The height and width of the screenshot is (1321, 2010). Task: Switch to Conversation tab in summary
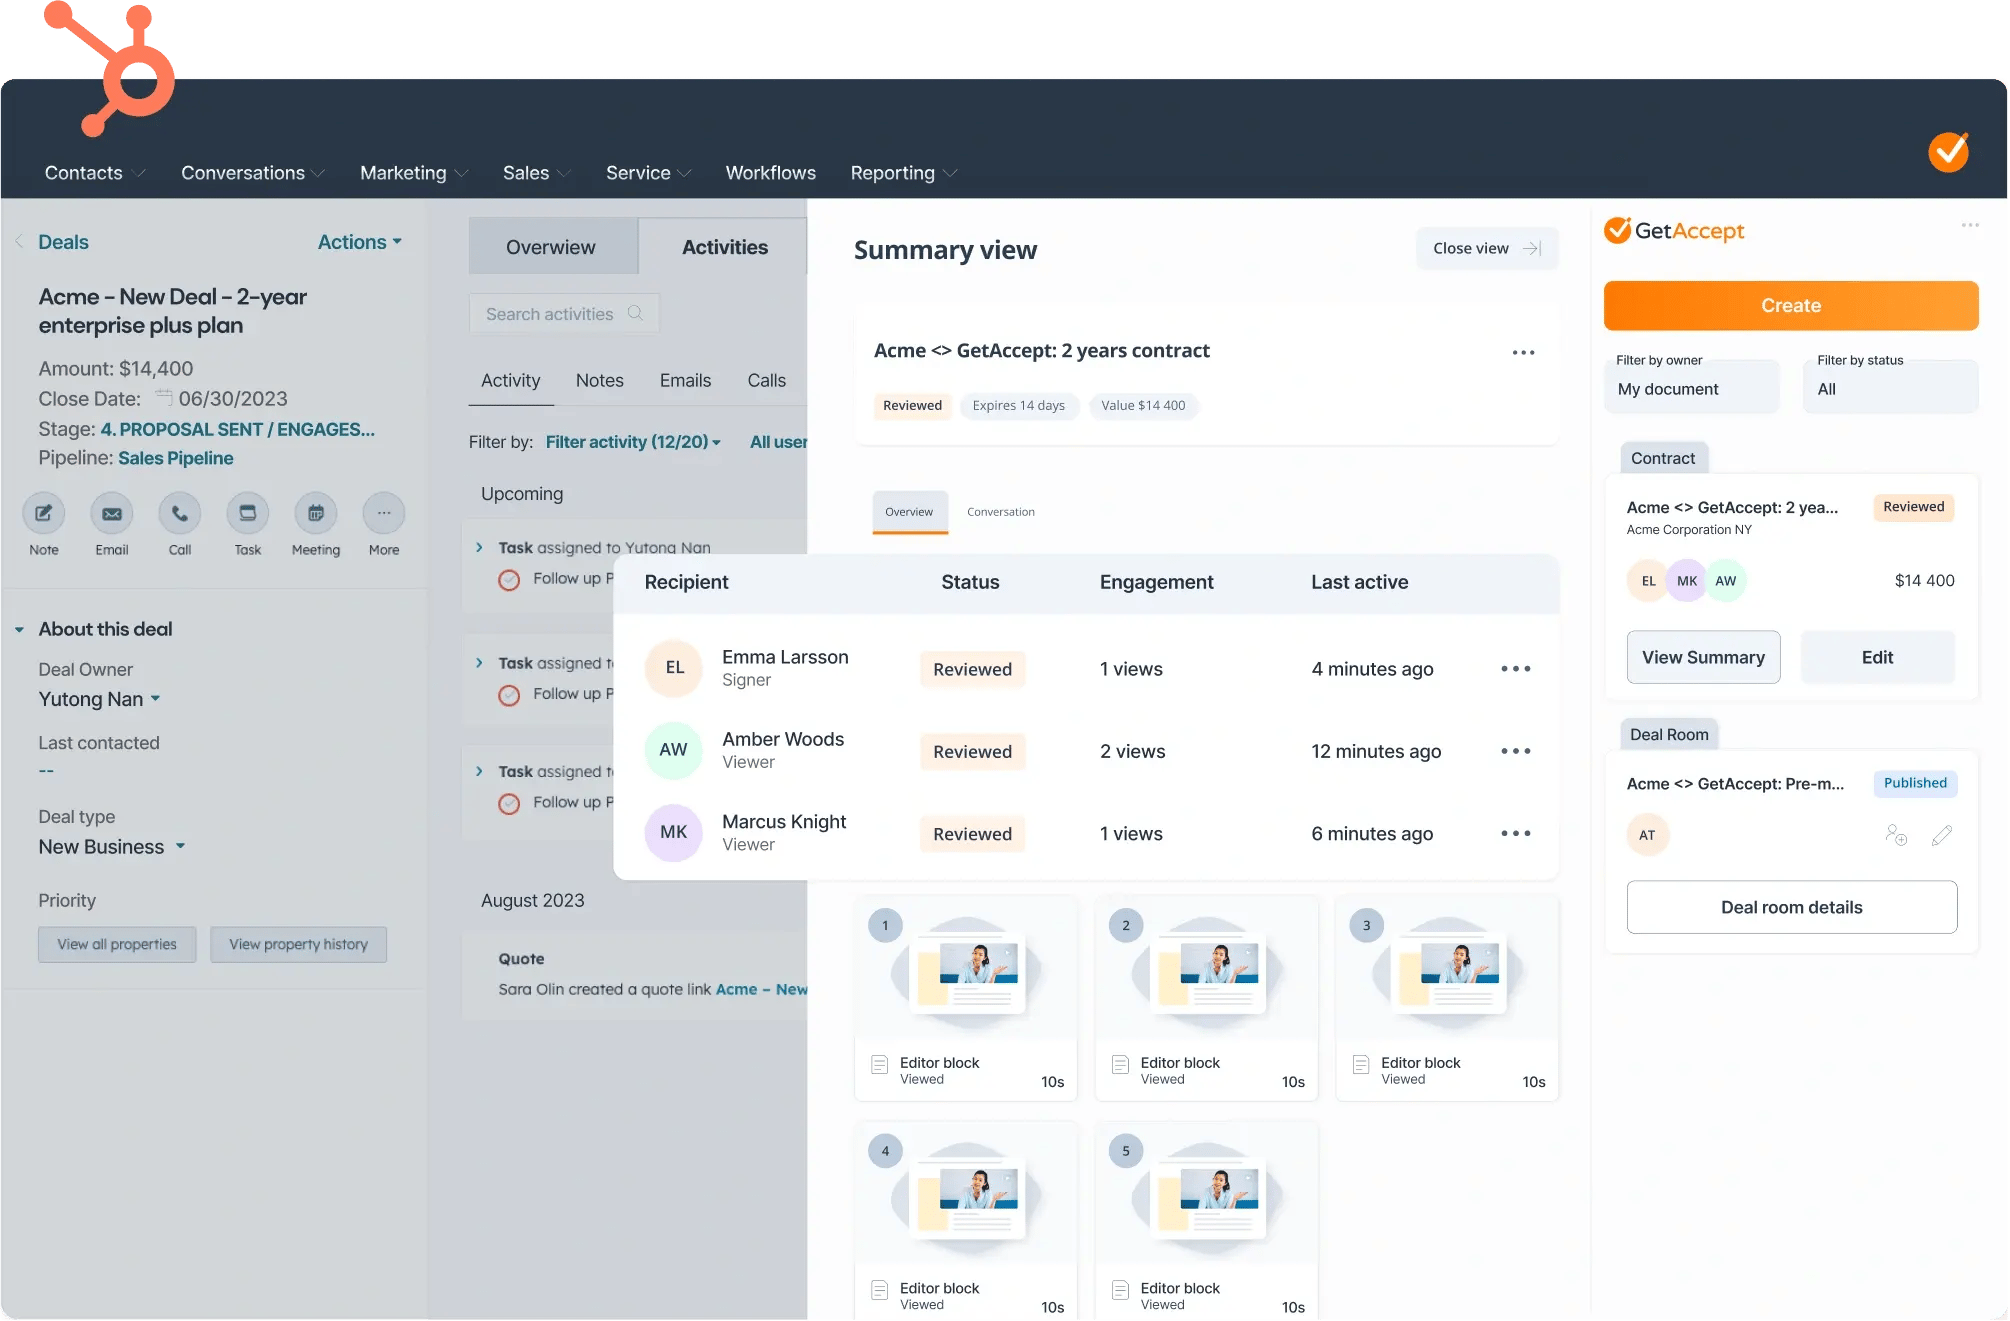pyautogui.click(x=1000, y=512)
